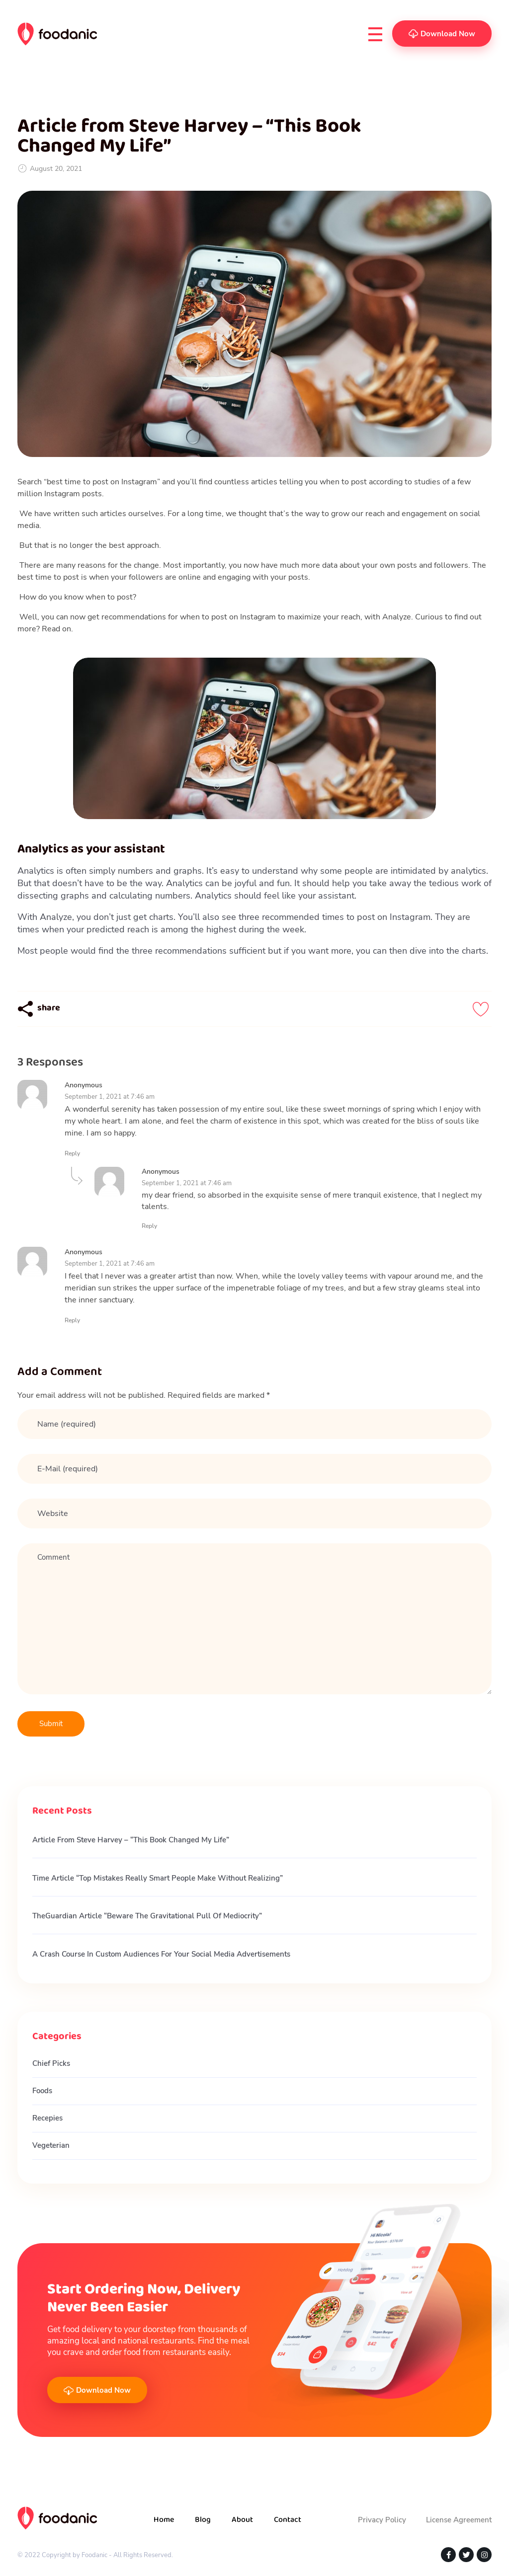509x2576 pixels.
Task: Like the article with the heart icon
Action: pyautogui.click(x=480, y=1009)
